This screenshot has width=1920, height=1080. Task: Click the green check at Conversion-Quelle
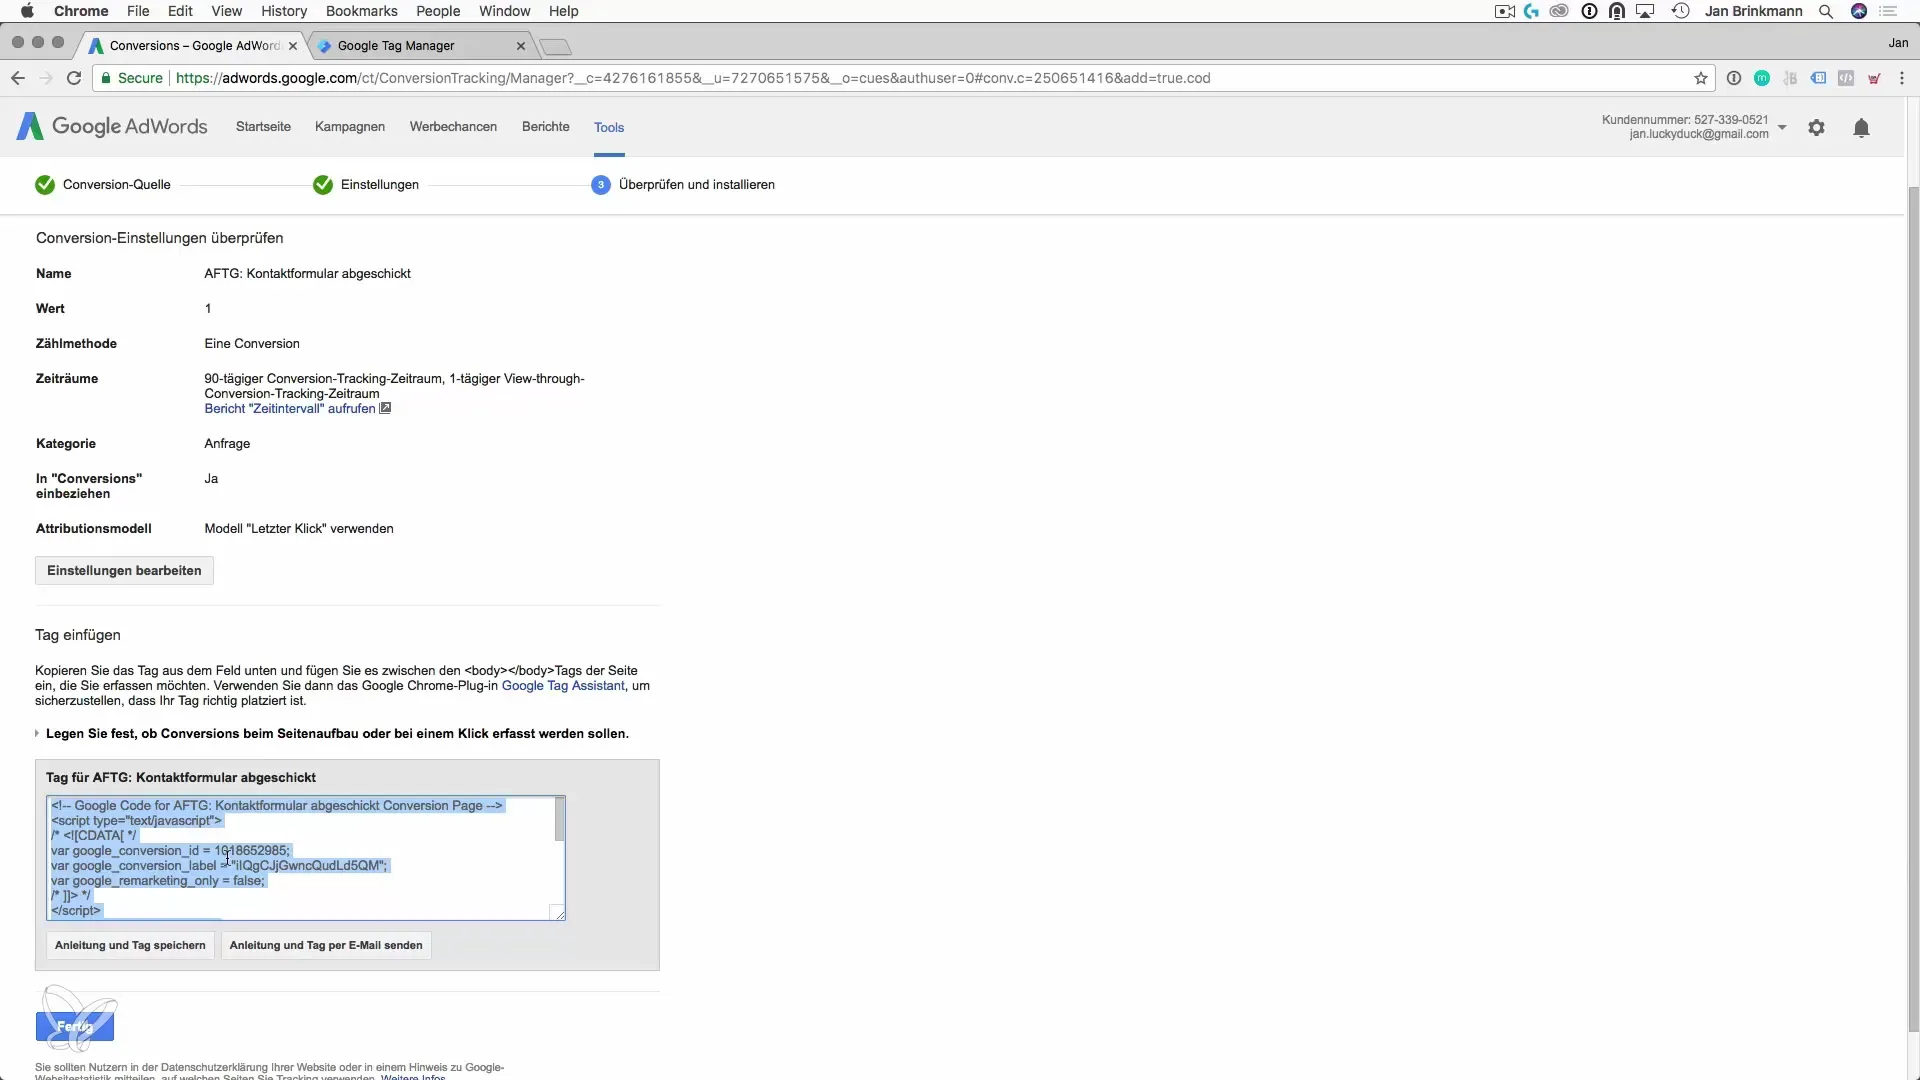[x=45, y=185]
